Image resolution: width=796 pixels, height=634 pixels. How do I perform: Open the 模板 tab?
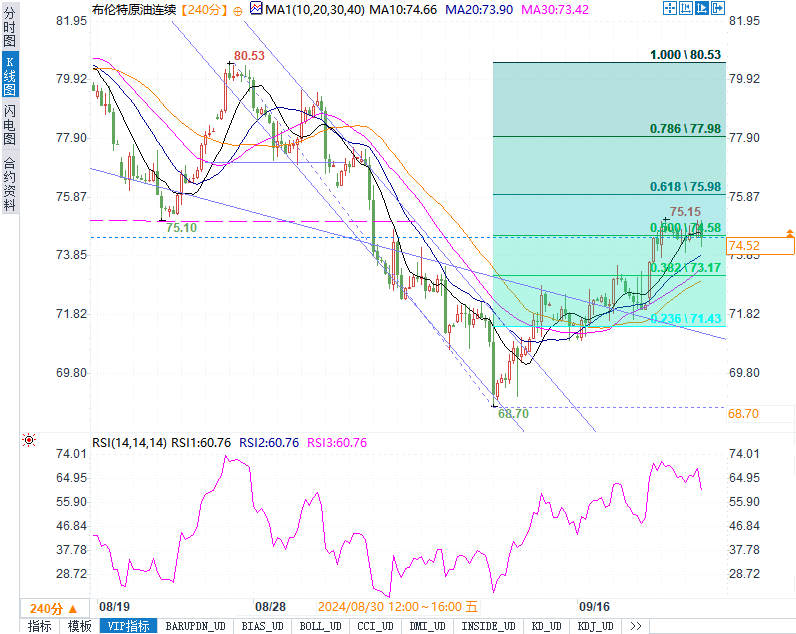pyautogui.click(x=80, y=626)
